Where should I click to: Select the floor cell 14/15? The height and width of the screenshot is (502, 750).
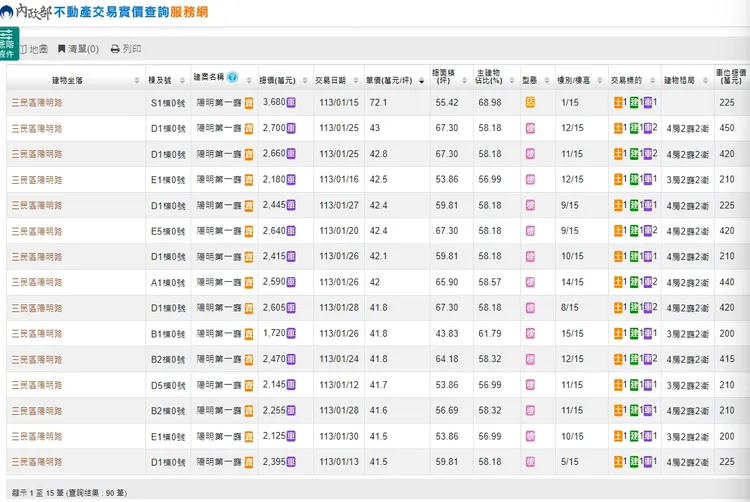click(x=572, y=282)
